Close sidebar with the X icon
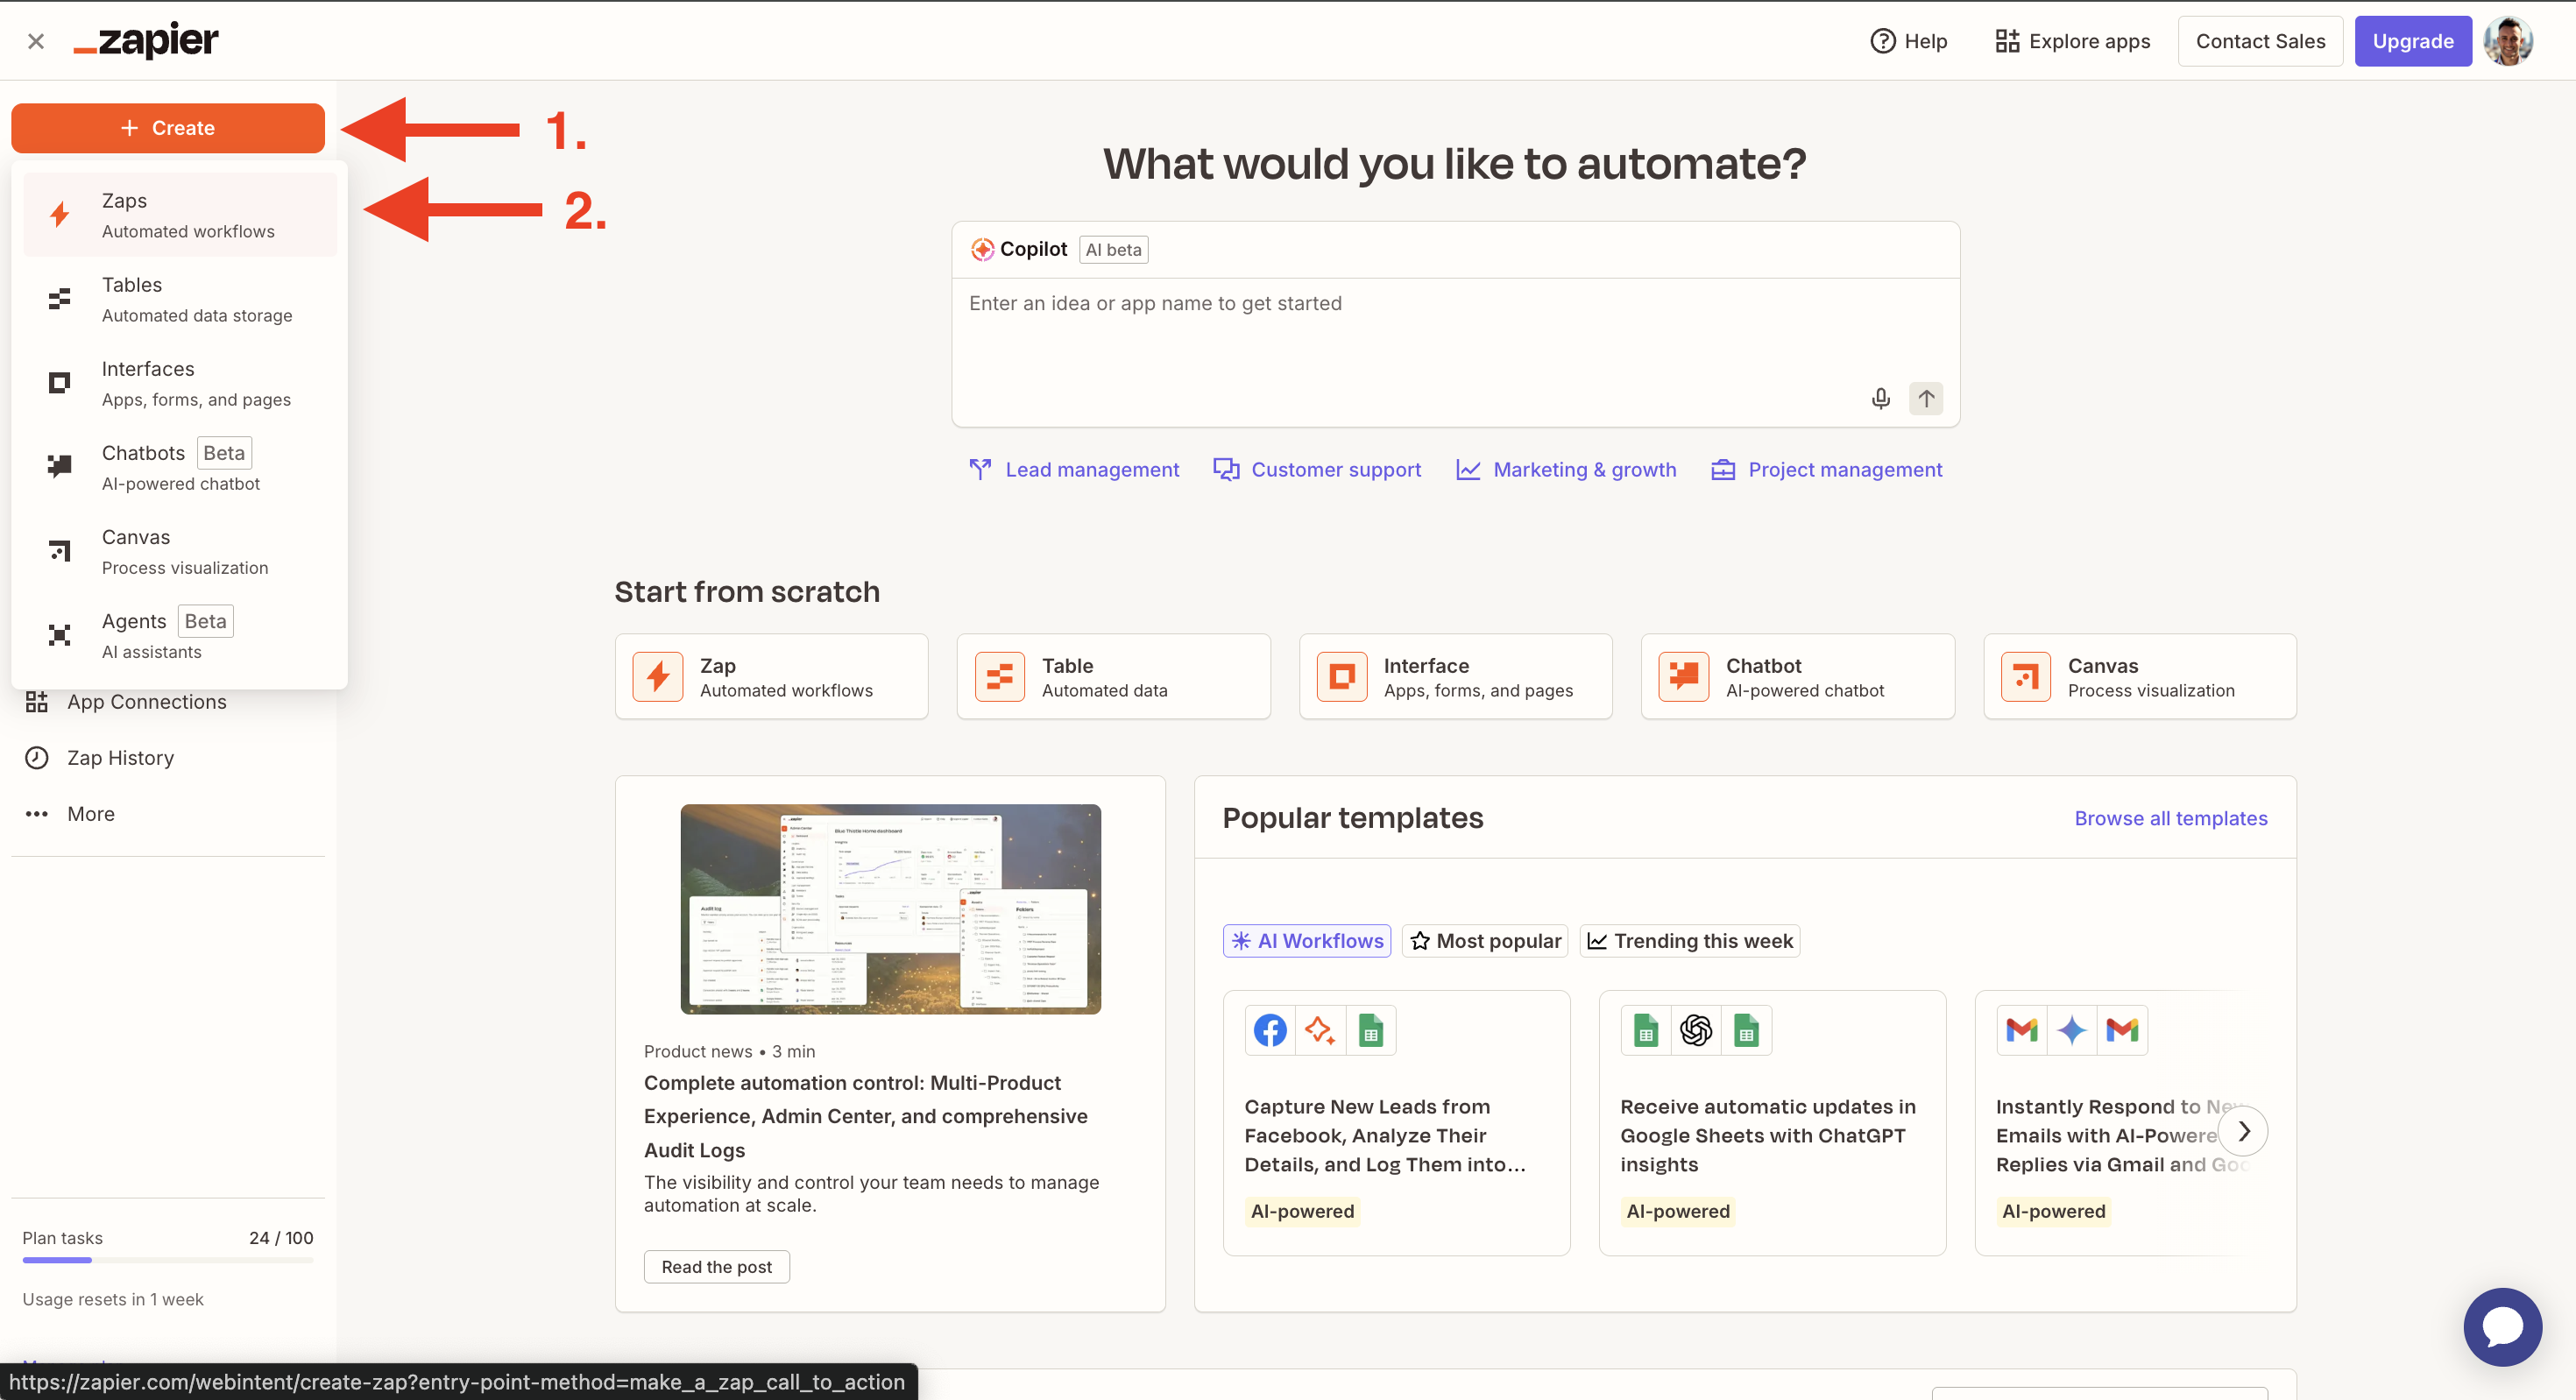Viewport: 2576px width, 1400px height. 36,41
